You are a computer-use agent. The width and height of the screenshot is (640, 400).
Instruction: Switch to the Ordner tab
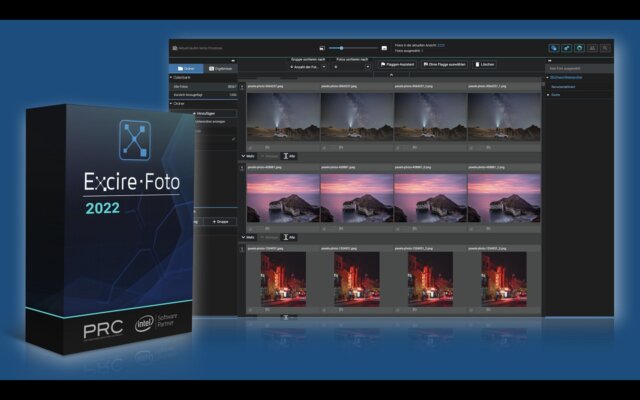(x=186, y=69)
